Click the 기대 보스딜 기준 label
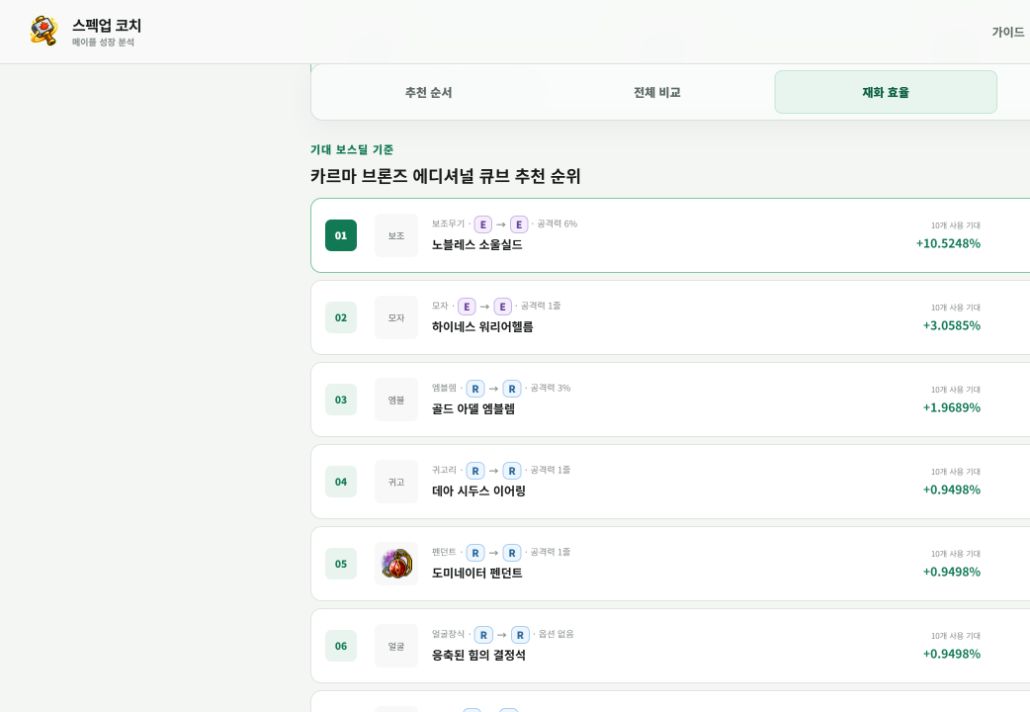This screenshot has width=1030, height=712. pyautogui.click(x=351, y=150)
